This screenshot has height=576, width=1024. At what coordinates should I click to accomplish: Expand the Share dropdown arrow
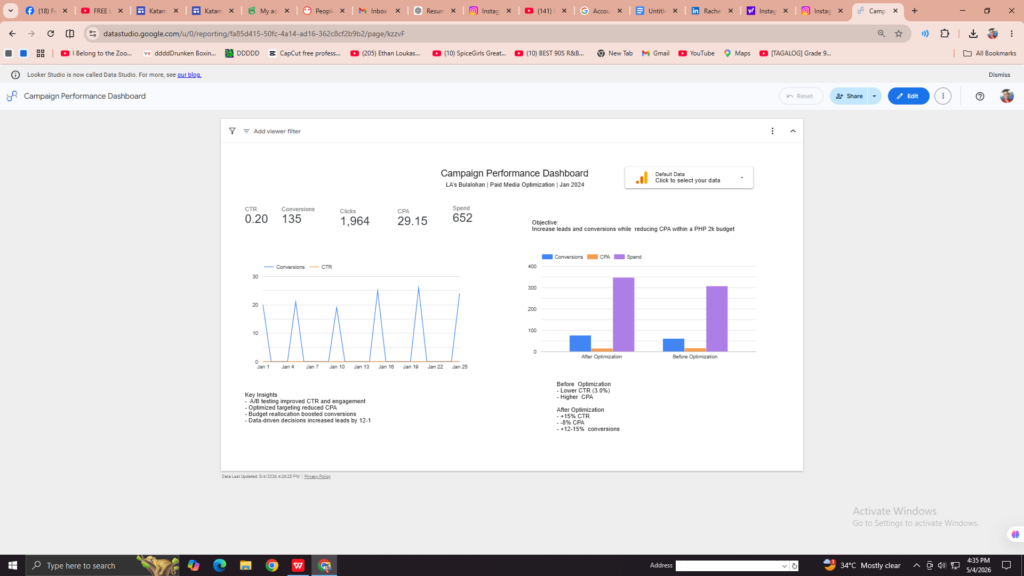(x=874, y=96)
